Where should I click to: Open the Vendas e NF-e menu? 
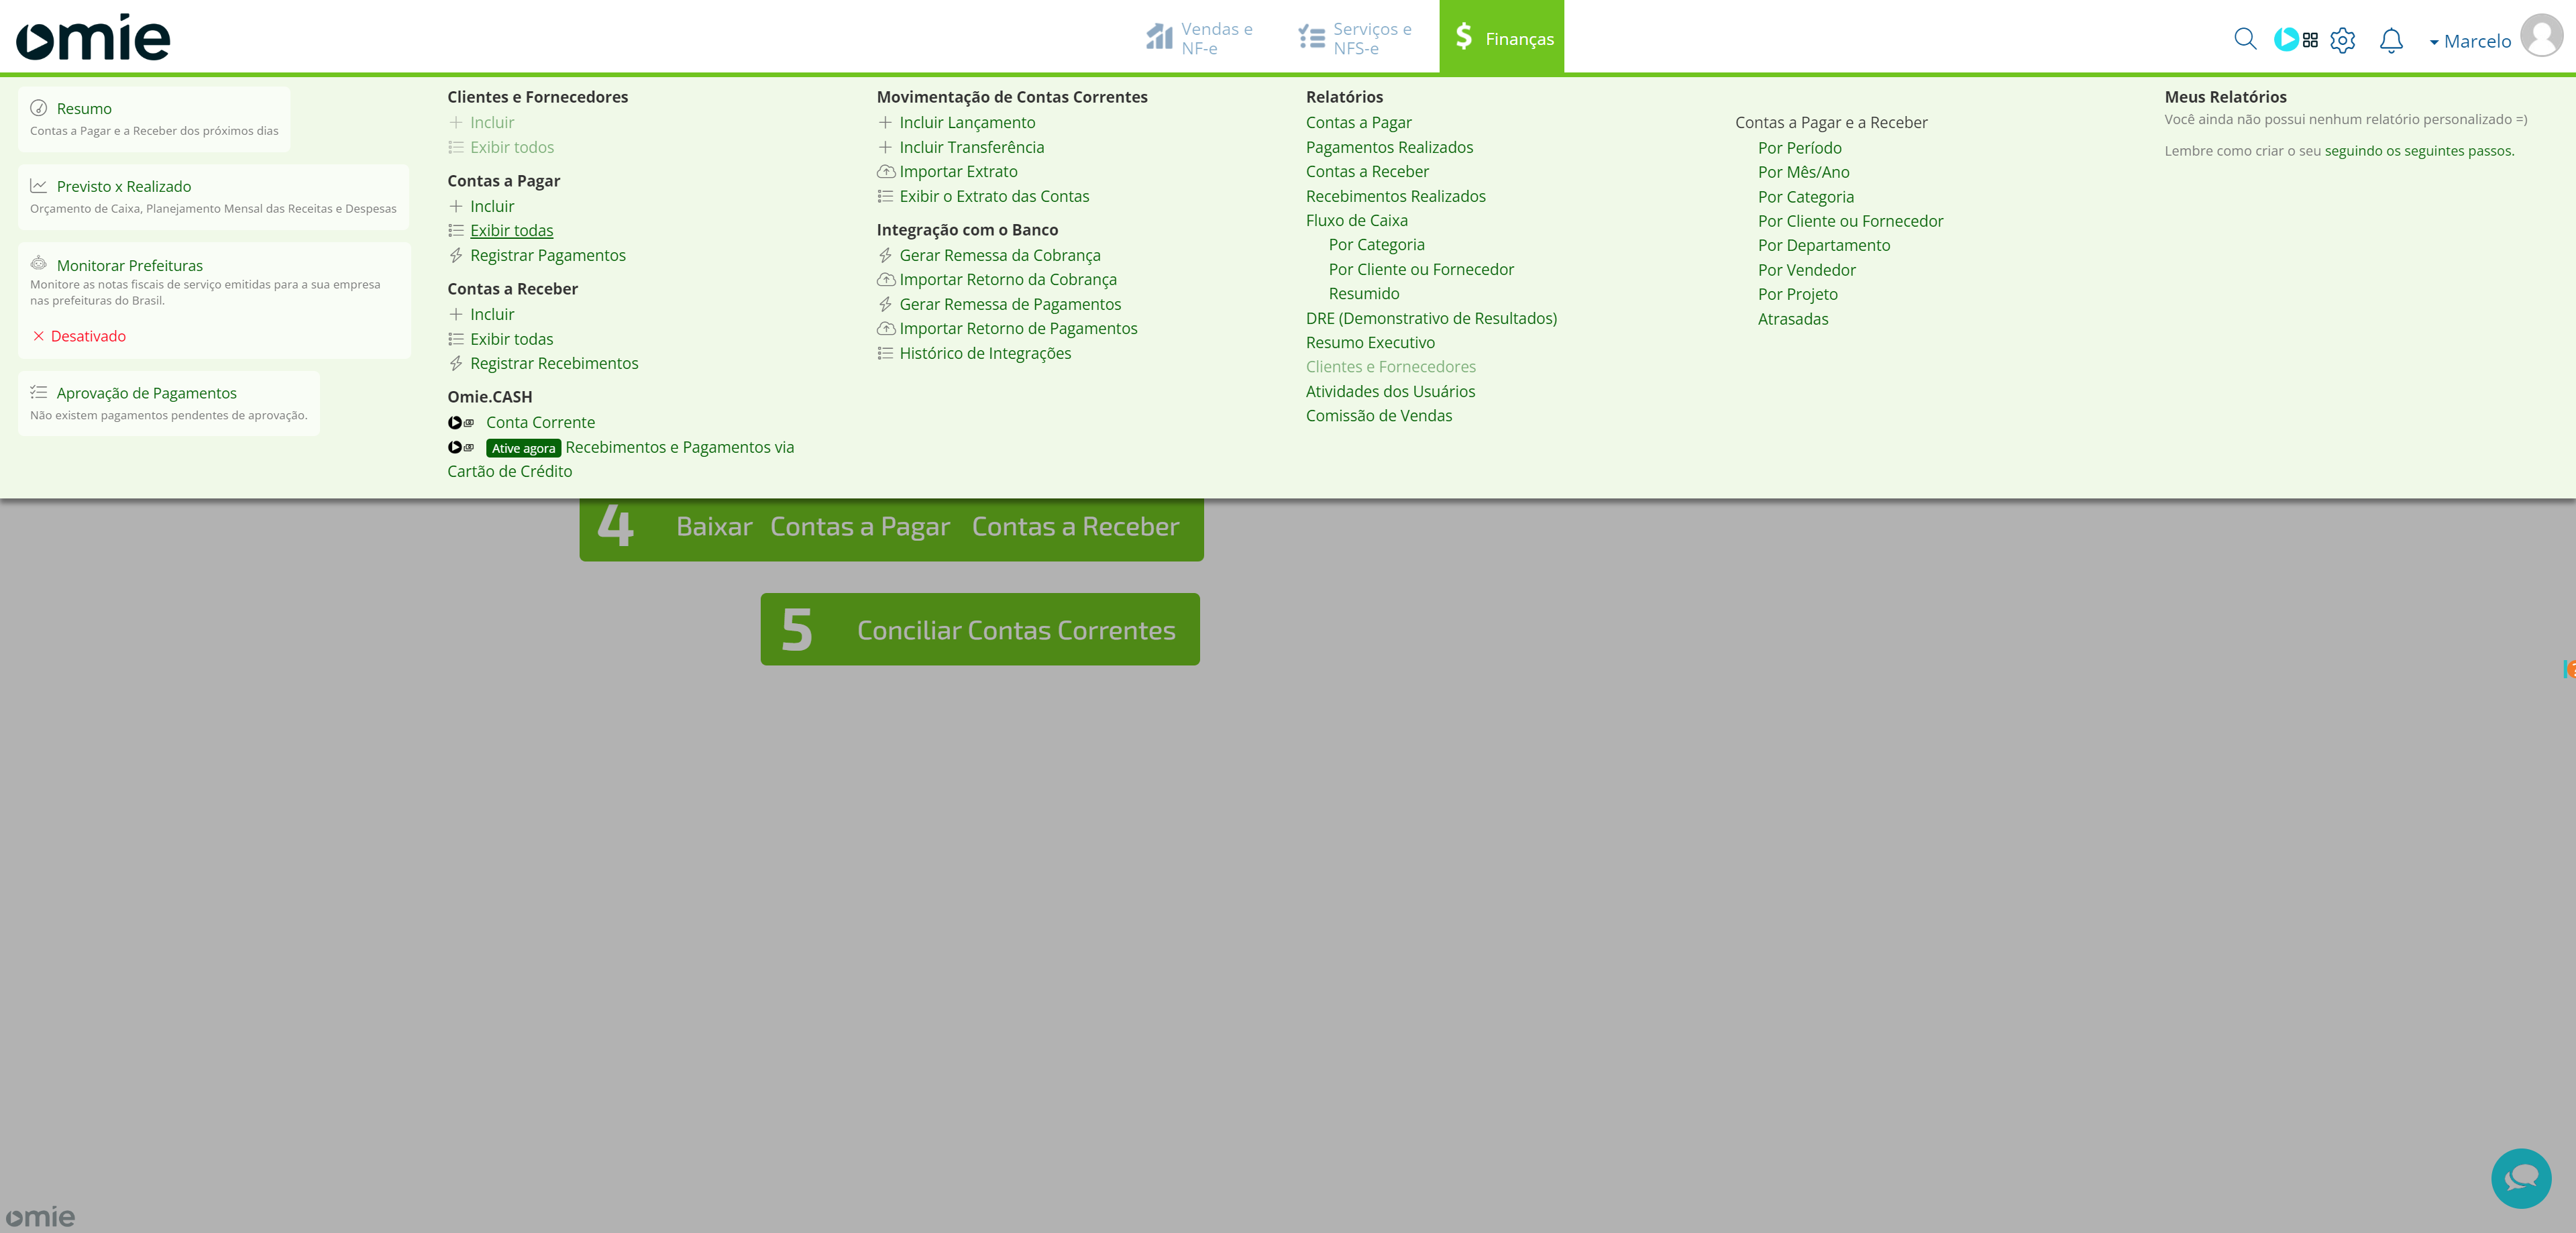(x=1199, y=38)
